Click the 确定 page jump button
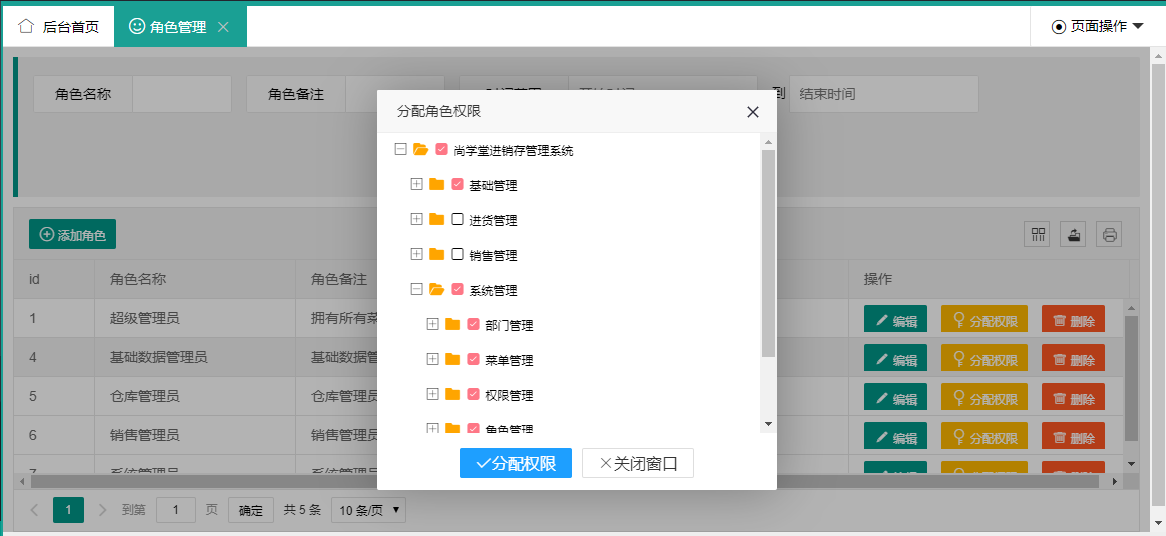 pos(251,510)
